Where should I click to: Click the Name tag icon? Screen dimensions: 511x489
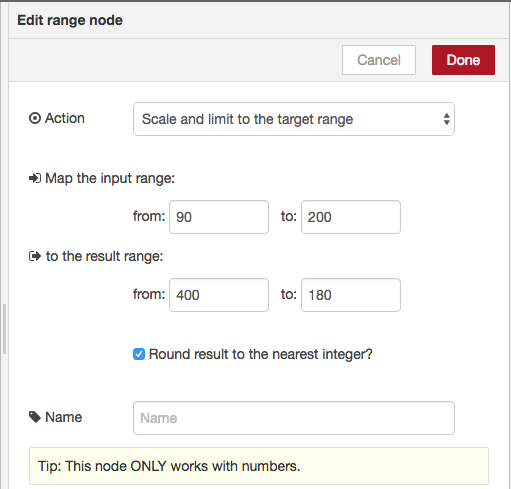pos(35,417)
